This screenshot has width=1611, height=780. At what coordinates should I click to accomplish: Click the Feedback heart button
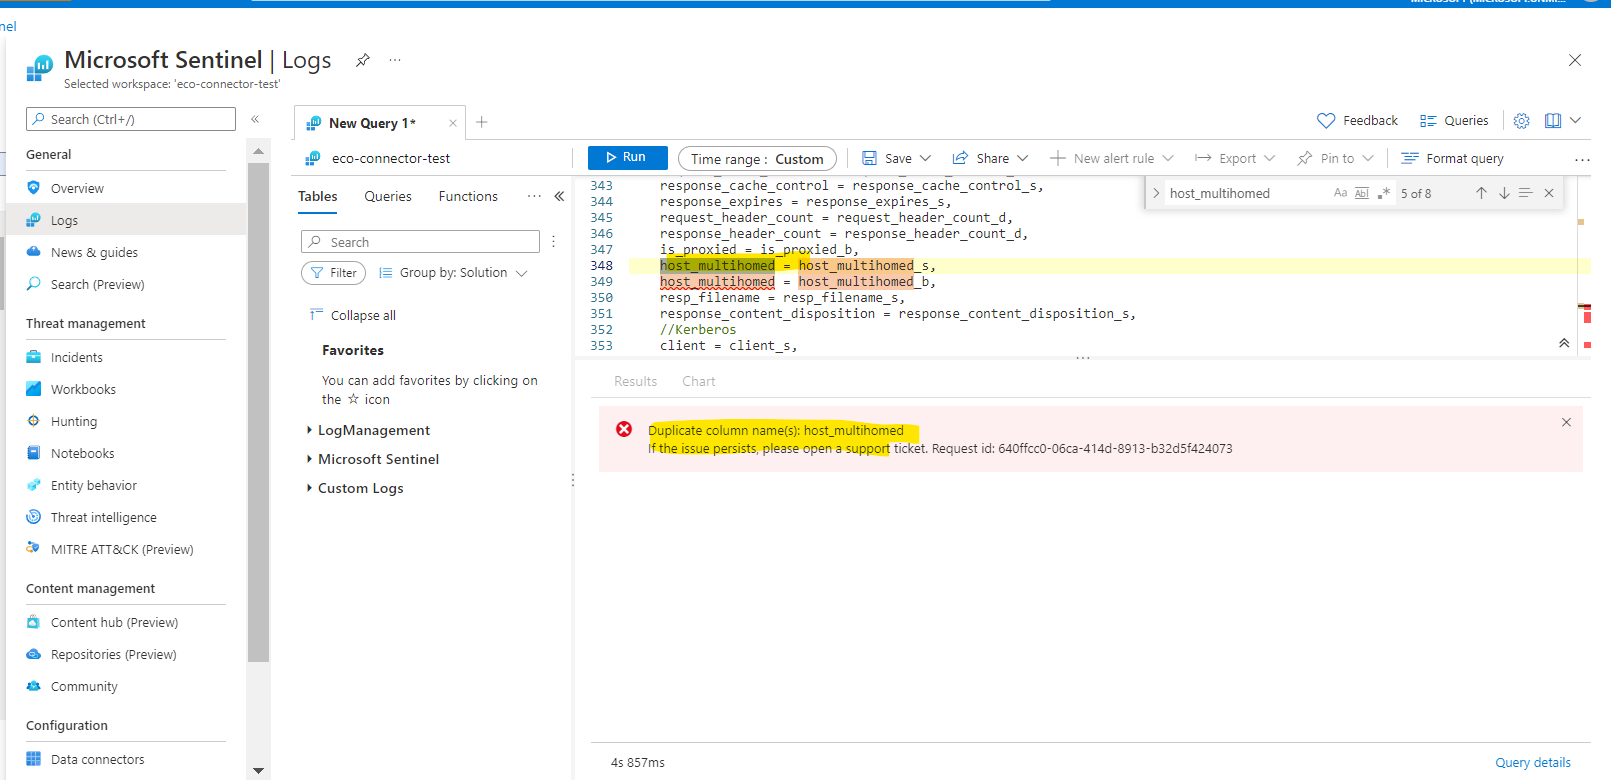(1357, 120)
